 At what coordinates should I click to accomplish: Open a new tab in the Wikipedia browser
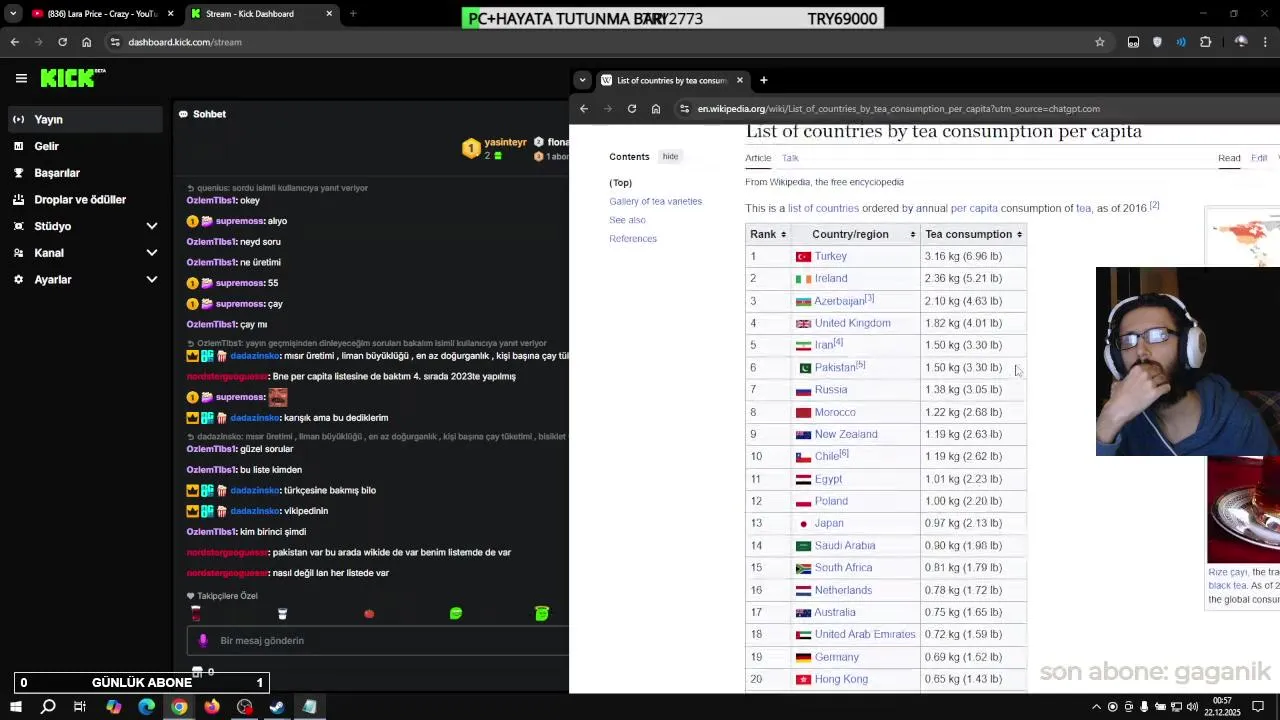[764, 80]
